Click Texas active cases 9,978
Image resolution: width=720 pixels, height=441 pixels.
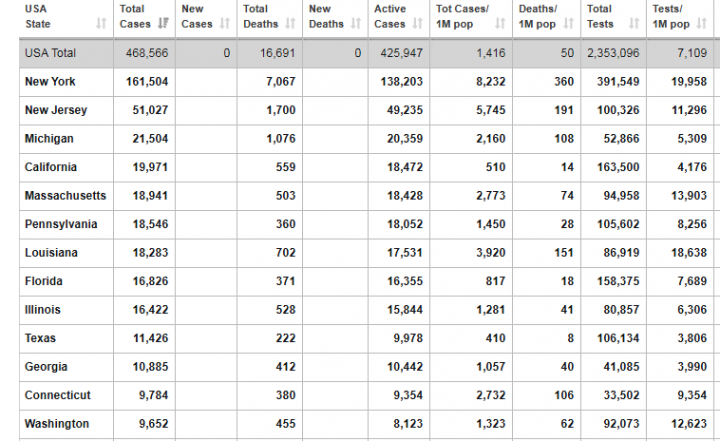pyautogui.click(x=408, y=338)
